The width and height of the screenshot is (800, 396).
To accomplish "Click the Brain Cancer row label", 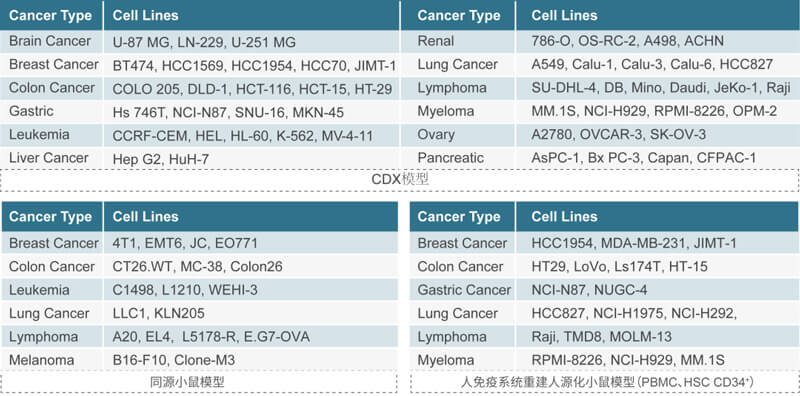I will point(50,41).
